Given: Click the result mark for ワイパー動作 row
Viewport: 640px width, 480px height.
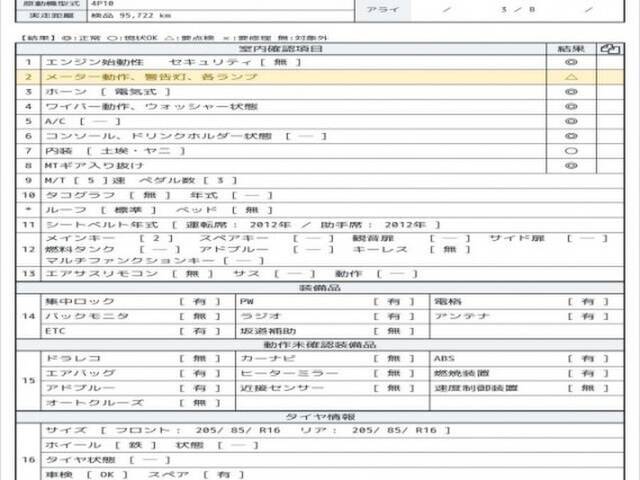Looking at the screenshot, I should [x=571, y=107].
